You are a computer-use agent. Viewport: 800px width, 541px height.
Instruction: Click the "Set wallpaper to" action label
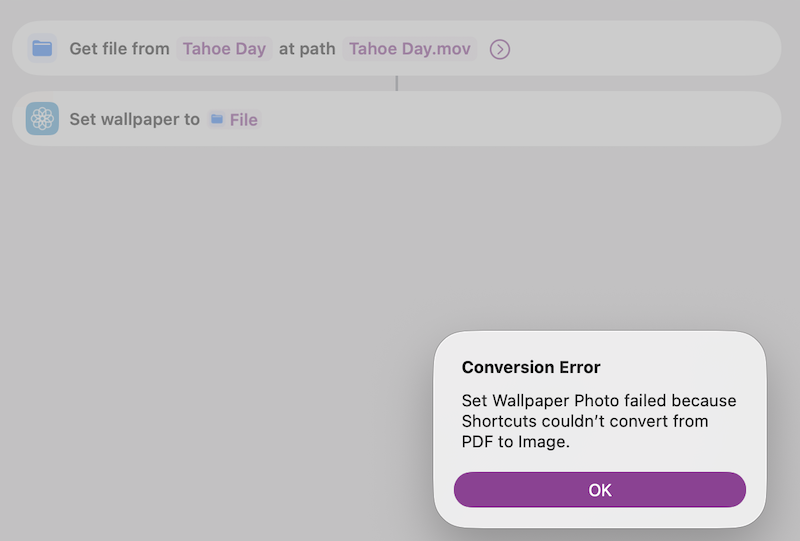pos(134,120)
